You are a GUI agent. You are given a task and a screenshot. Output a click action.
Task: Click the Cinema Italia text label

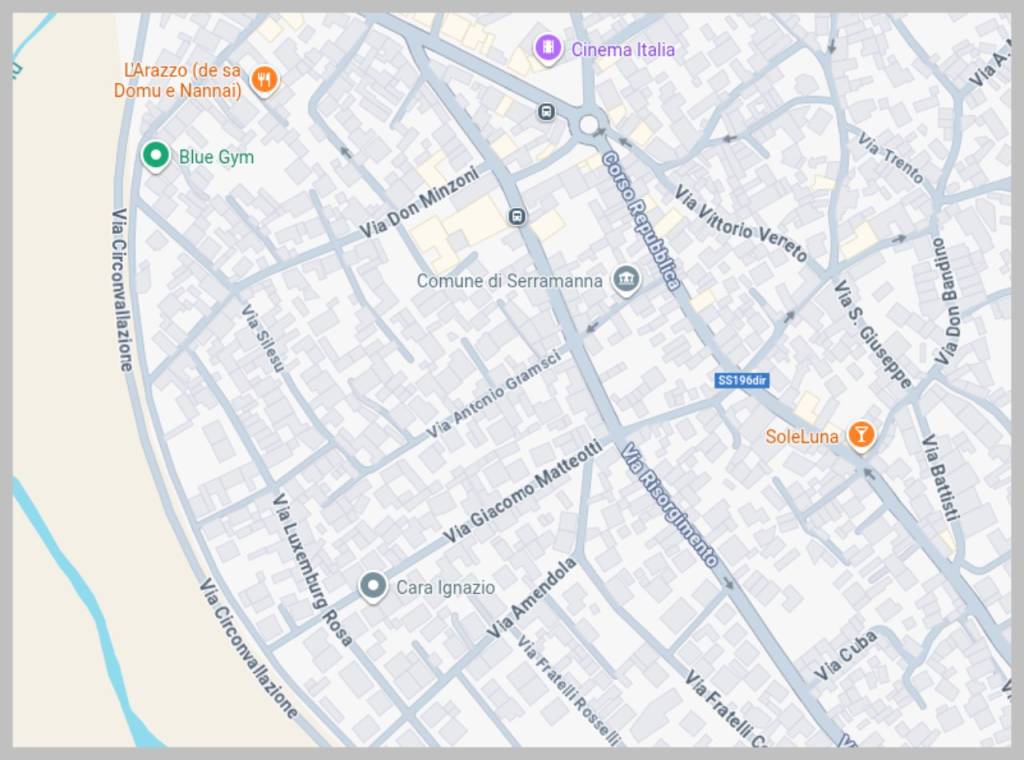coord(623,49)
